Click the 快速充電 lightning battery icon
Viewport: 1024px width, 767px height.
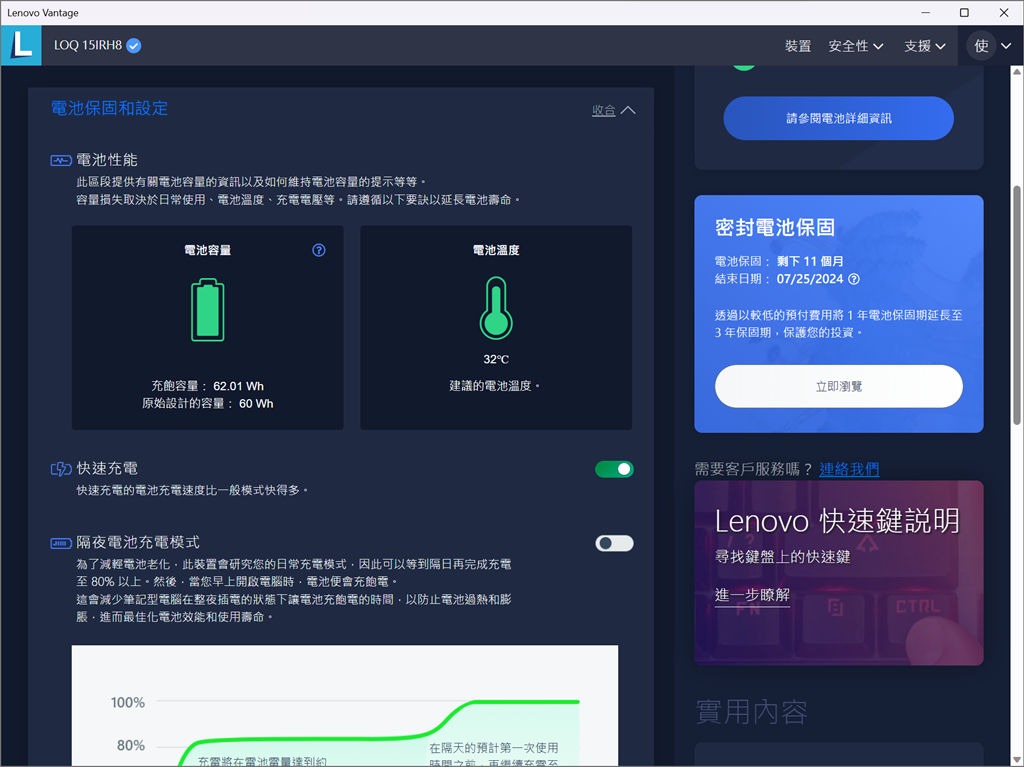(x=61, y=469)
